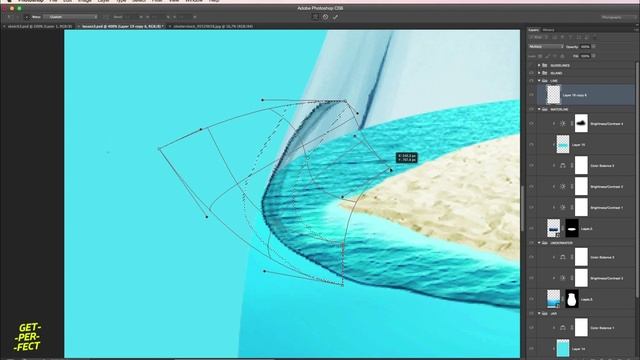Select the Layers panel tab
The height and width of the screenshot is (360, 640).
click(533, 30)
